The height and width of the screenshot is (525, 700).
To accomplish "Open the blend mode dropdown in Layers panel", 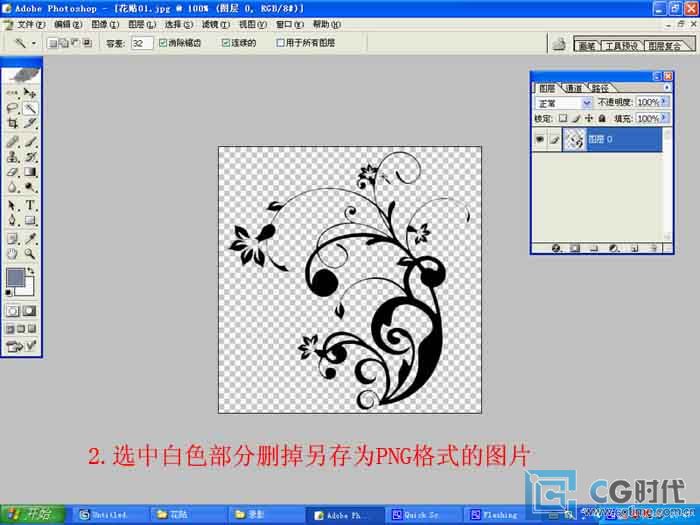I will point(563,103).
